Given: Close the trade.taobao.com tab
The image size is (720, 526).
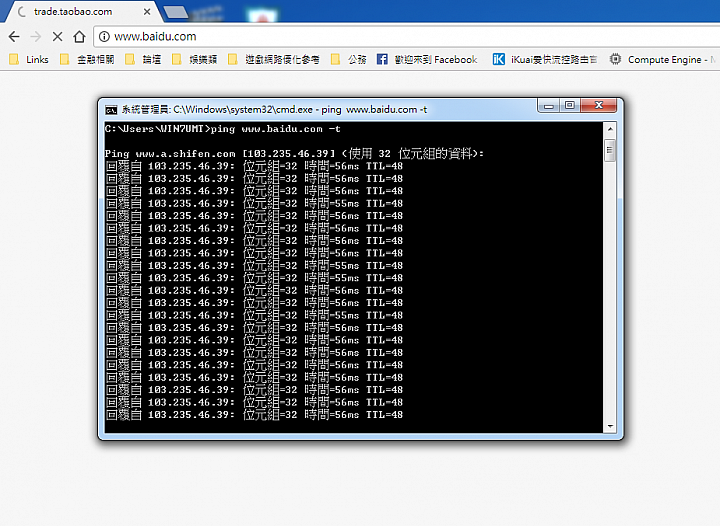Looking at the screenshot, I should point(147,12).
